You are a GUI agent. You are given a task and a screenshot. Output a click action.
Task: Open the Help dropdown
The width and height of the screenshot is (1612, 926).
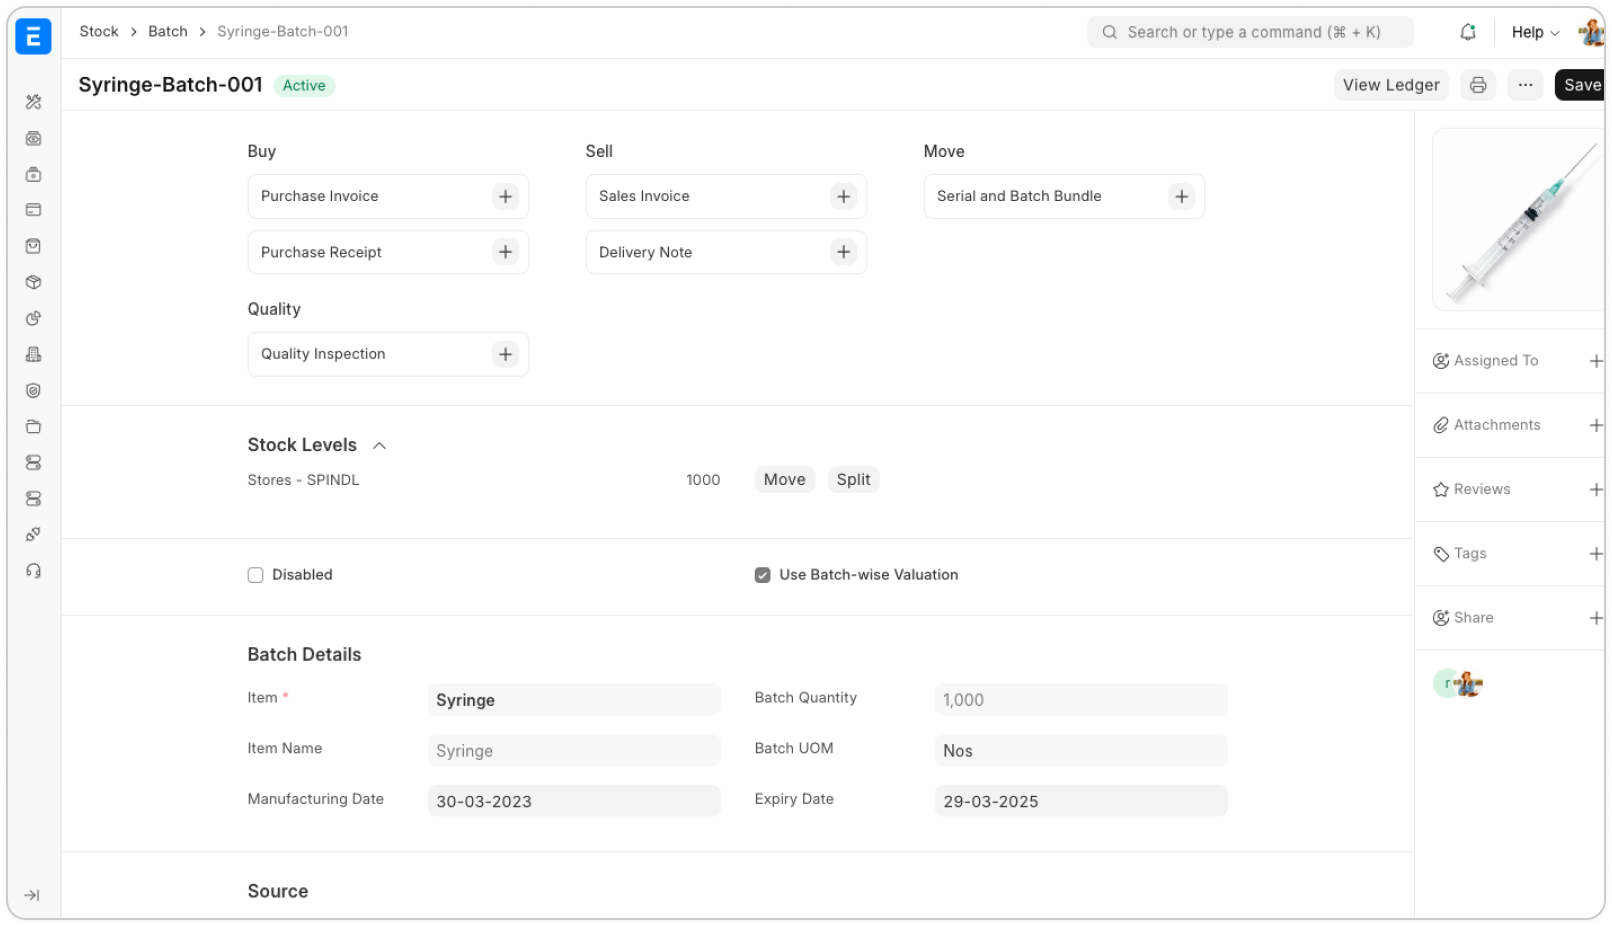(1534, 32)
